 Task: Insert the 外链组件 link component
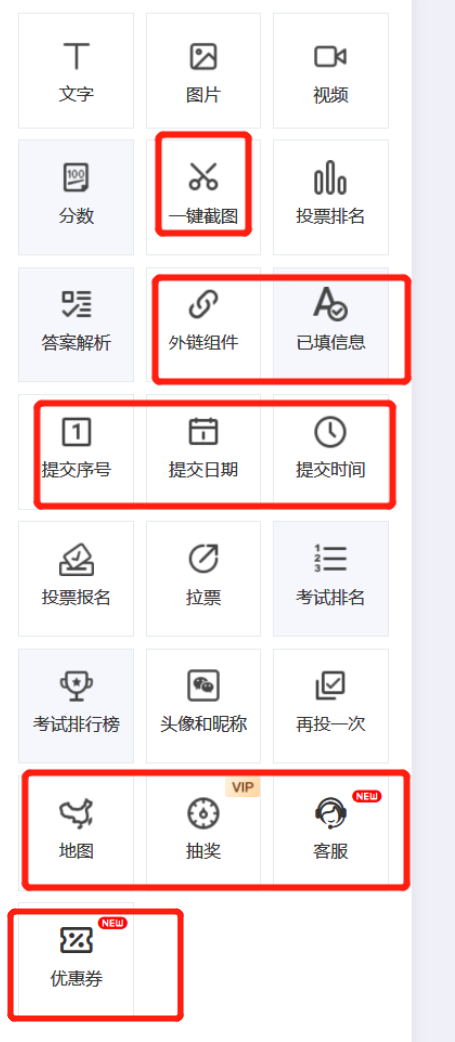tap(203, 324)
